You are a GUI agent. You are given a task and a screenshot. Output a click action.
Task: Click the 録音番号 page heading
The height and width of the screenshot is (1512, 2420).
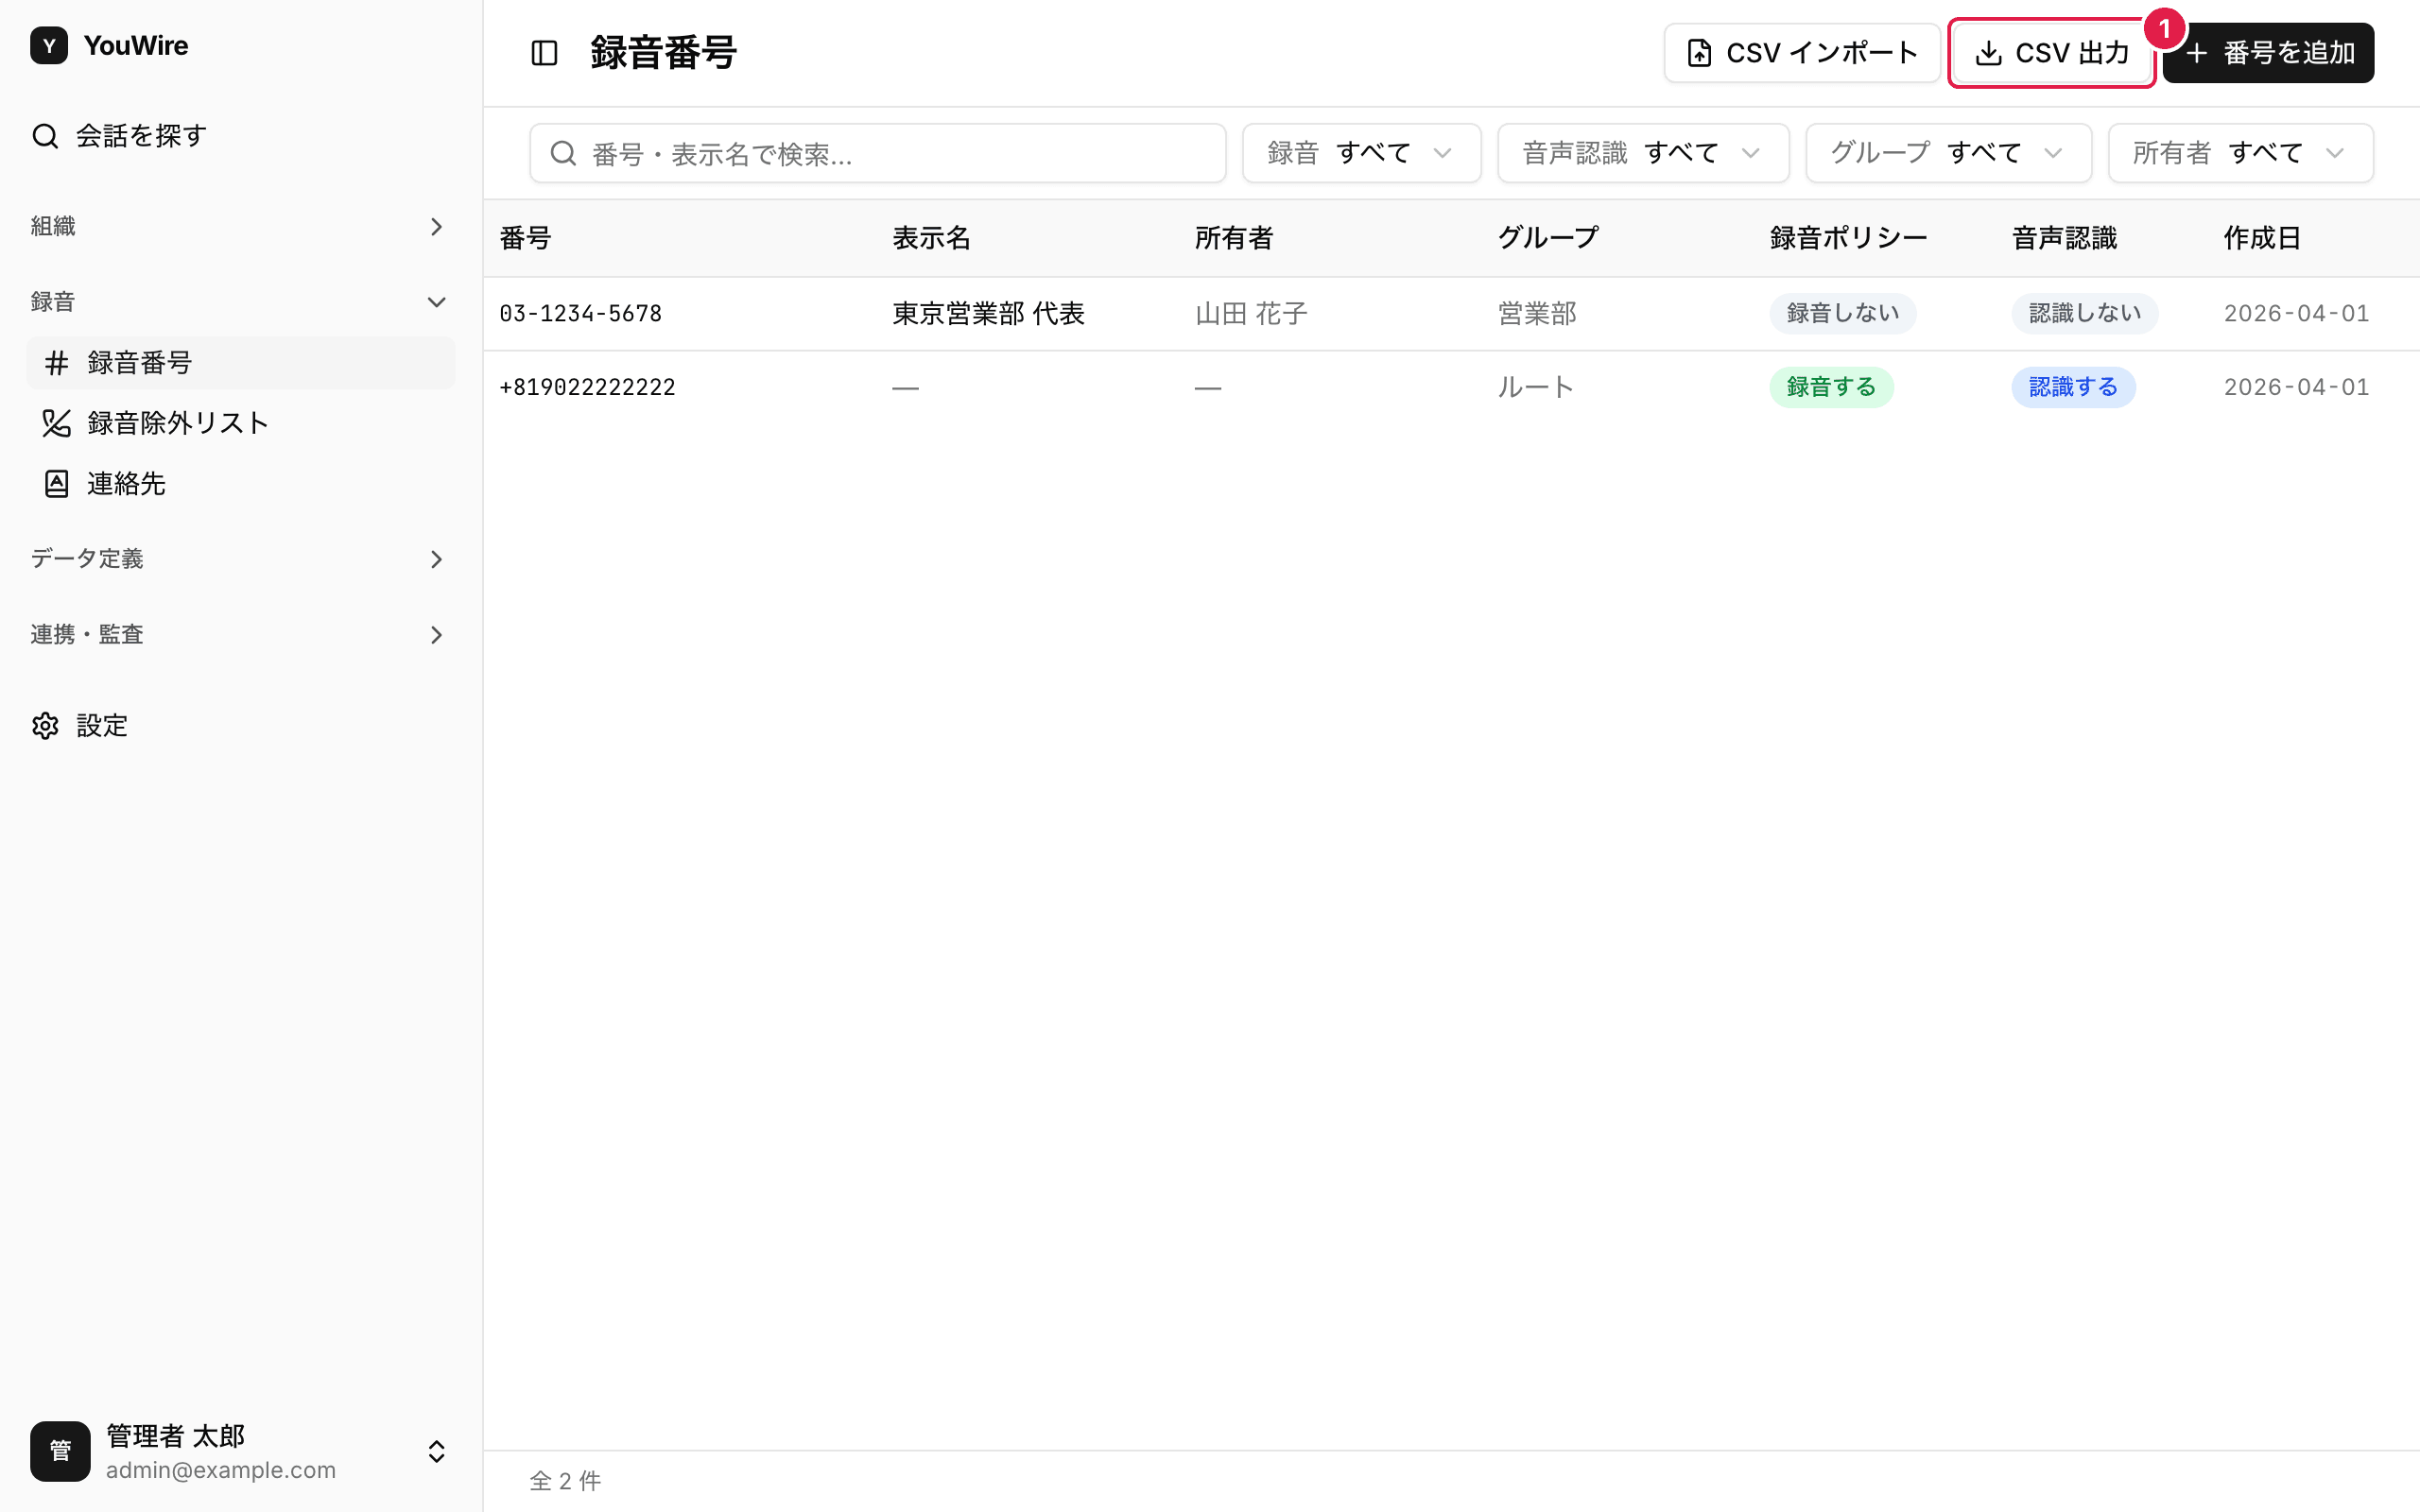click(664, 53)
